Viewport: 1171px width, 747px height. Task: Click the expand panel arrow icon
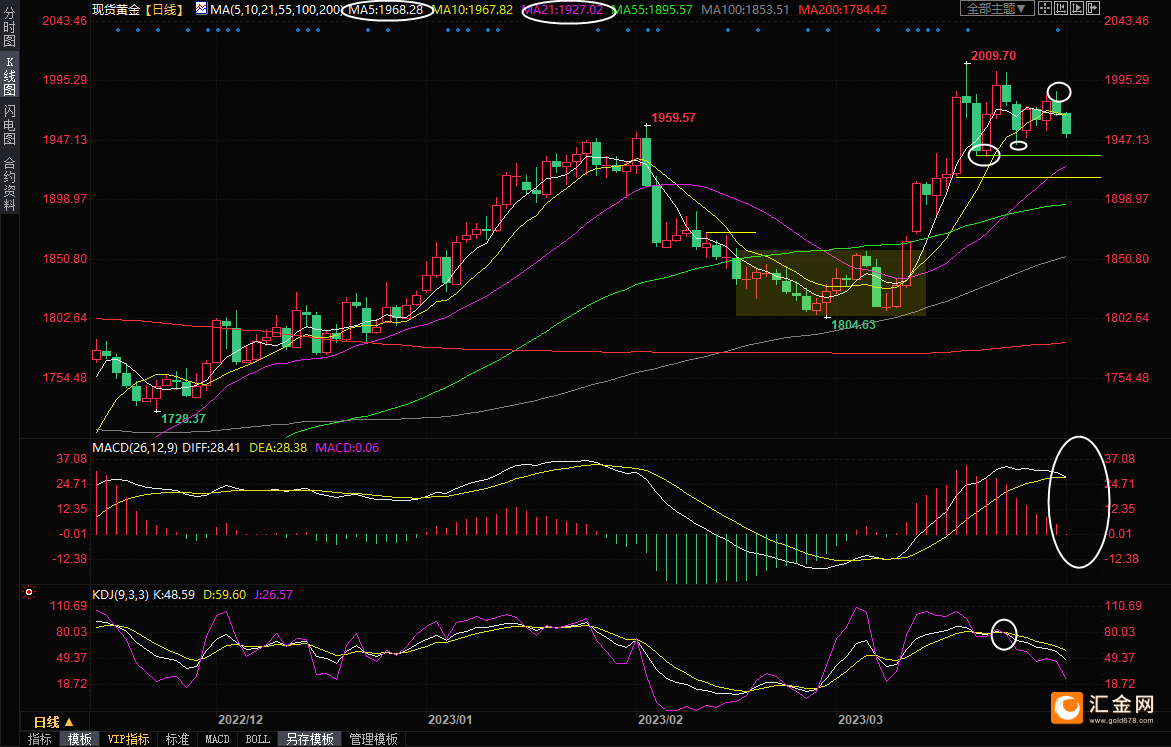click(x=1093, y=8)
